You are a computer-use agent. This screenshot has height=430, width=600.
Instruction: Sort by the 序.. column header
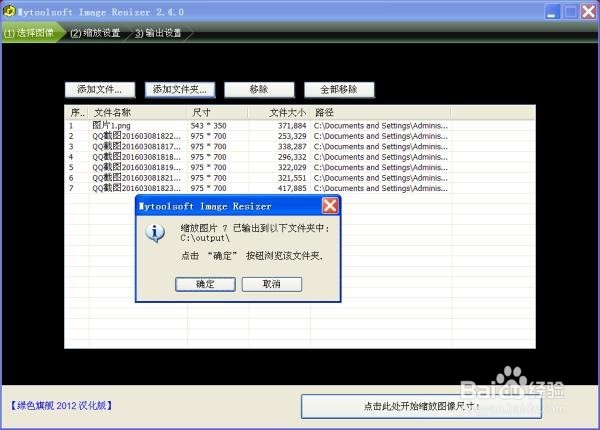coord(77,113)
